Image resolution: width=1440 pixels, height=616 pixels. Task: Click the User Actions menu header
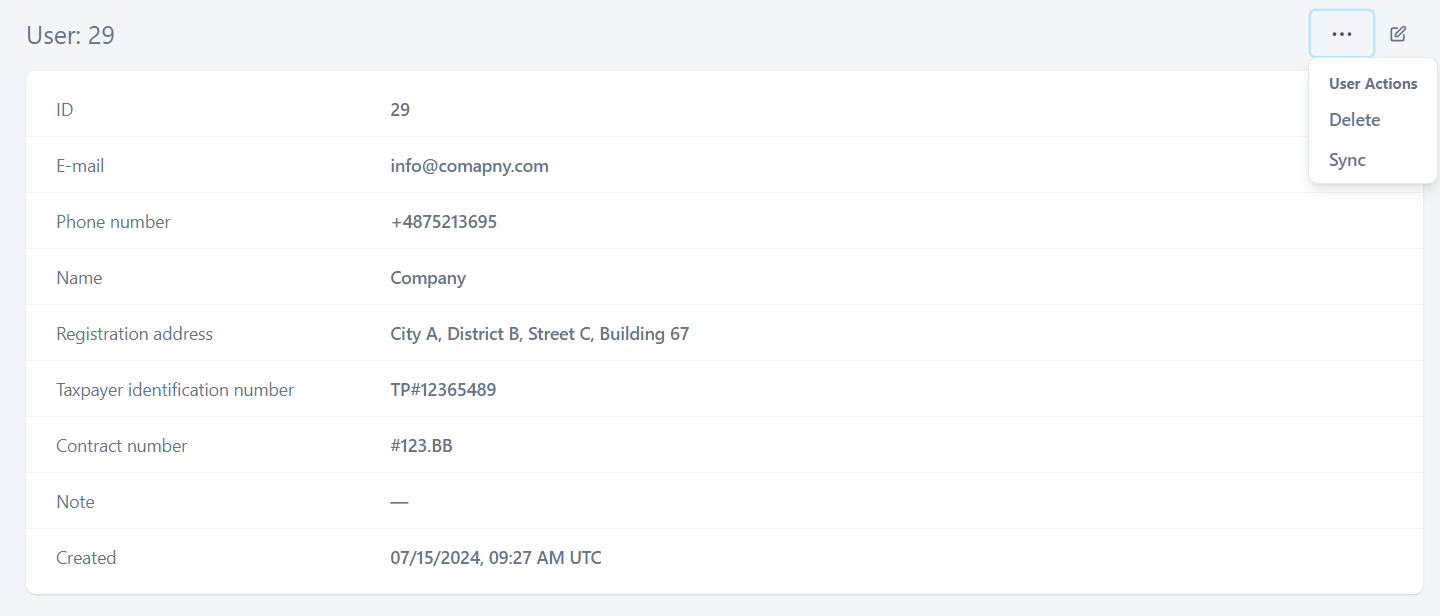point(1372,84)
